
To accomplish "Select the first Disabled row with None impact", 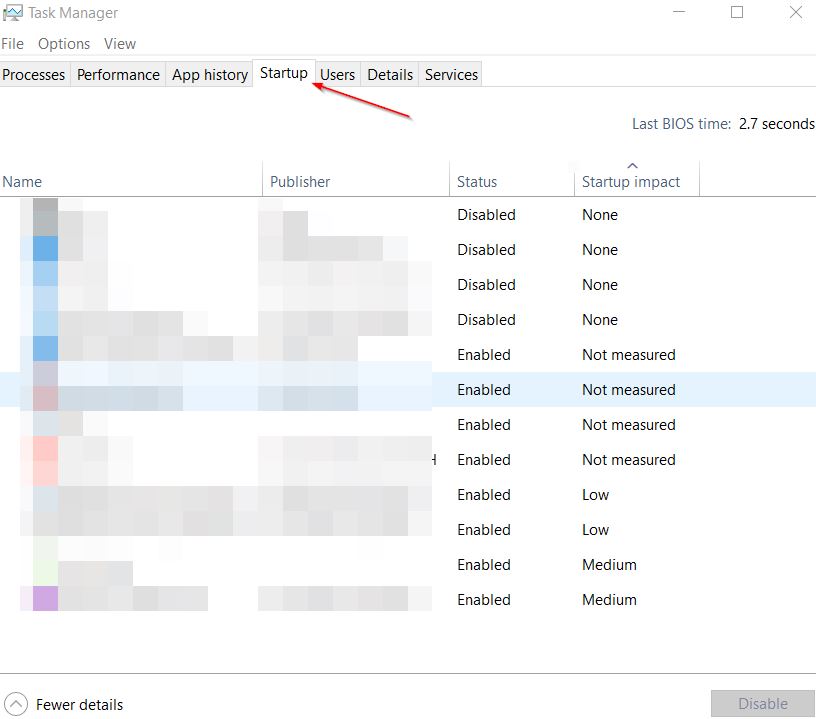I will [x=408, y=215].
